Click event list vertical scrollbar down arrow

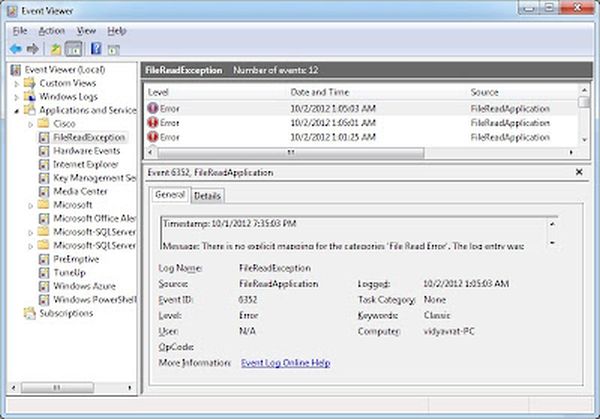coord(584,140)
